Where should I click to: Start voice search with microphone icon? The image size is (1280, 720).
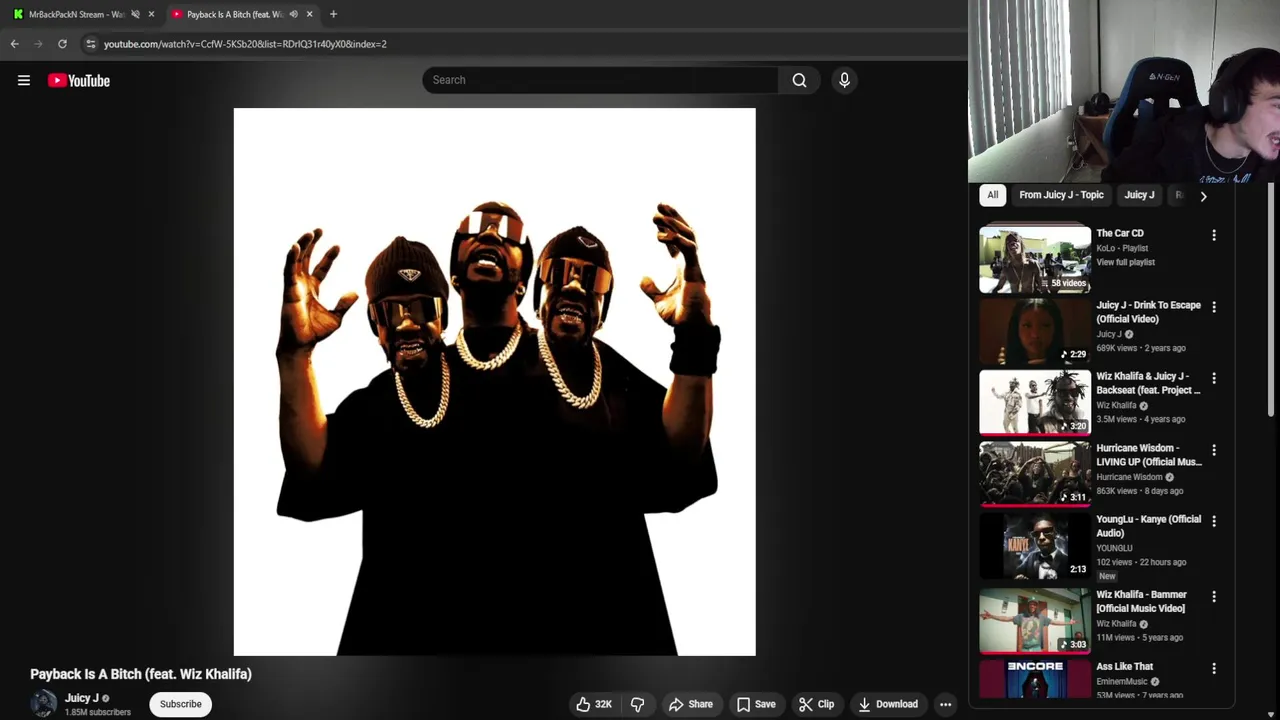coord(844,80)
